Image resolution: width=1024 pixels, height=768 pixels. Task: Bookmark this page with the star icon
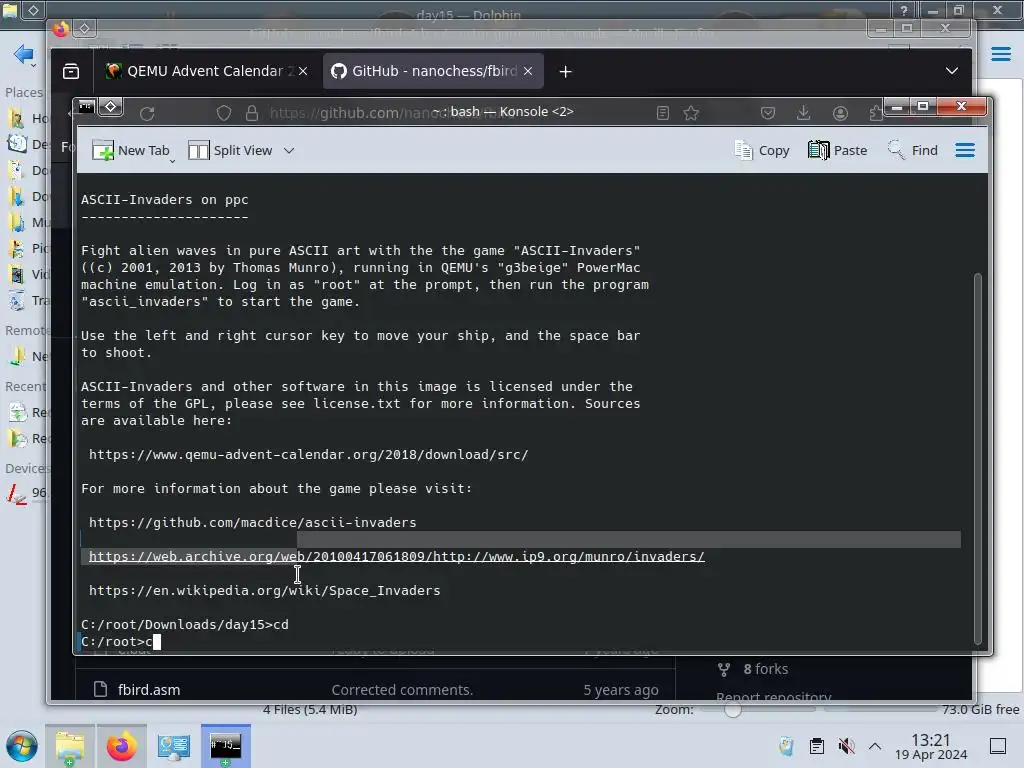tap(691, 114)
